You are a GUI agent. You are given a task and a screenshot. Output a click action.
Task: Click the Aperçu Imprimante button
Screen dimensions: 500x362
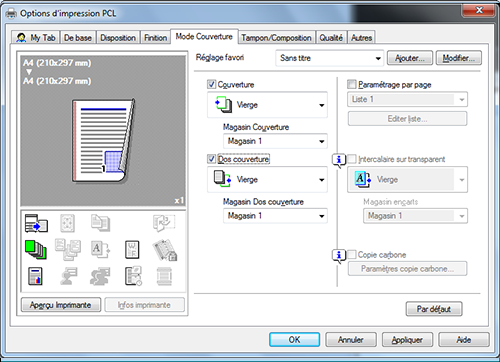61,305
